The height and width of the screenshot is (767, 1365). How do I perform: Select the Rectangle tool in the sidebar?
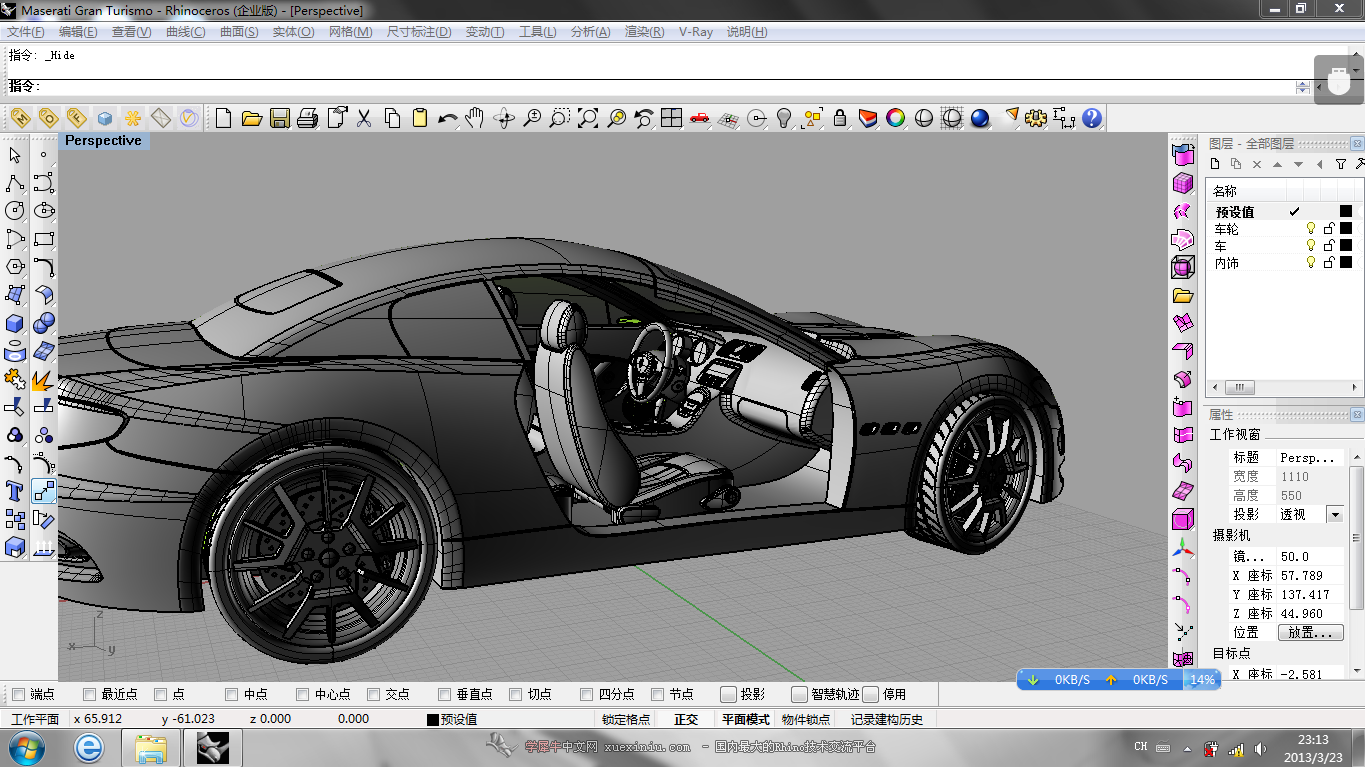[x=43, y=239]
